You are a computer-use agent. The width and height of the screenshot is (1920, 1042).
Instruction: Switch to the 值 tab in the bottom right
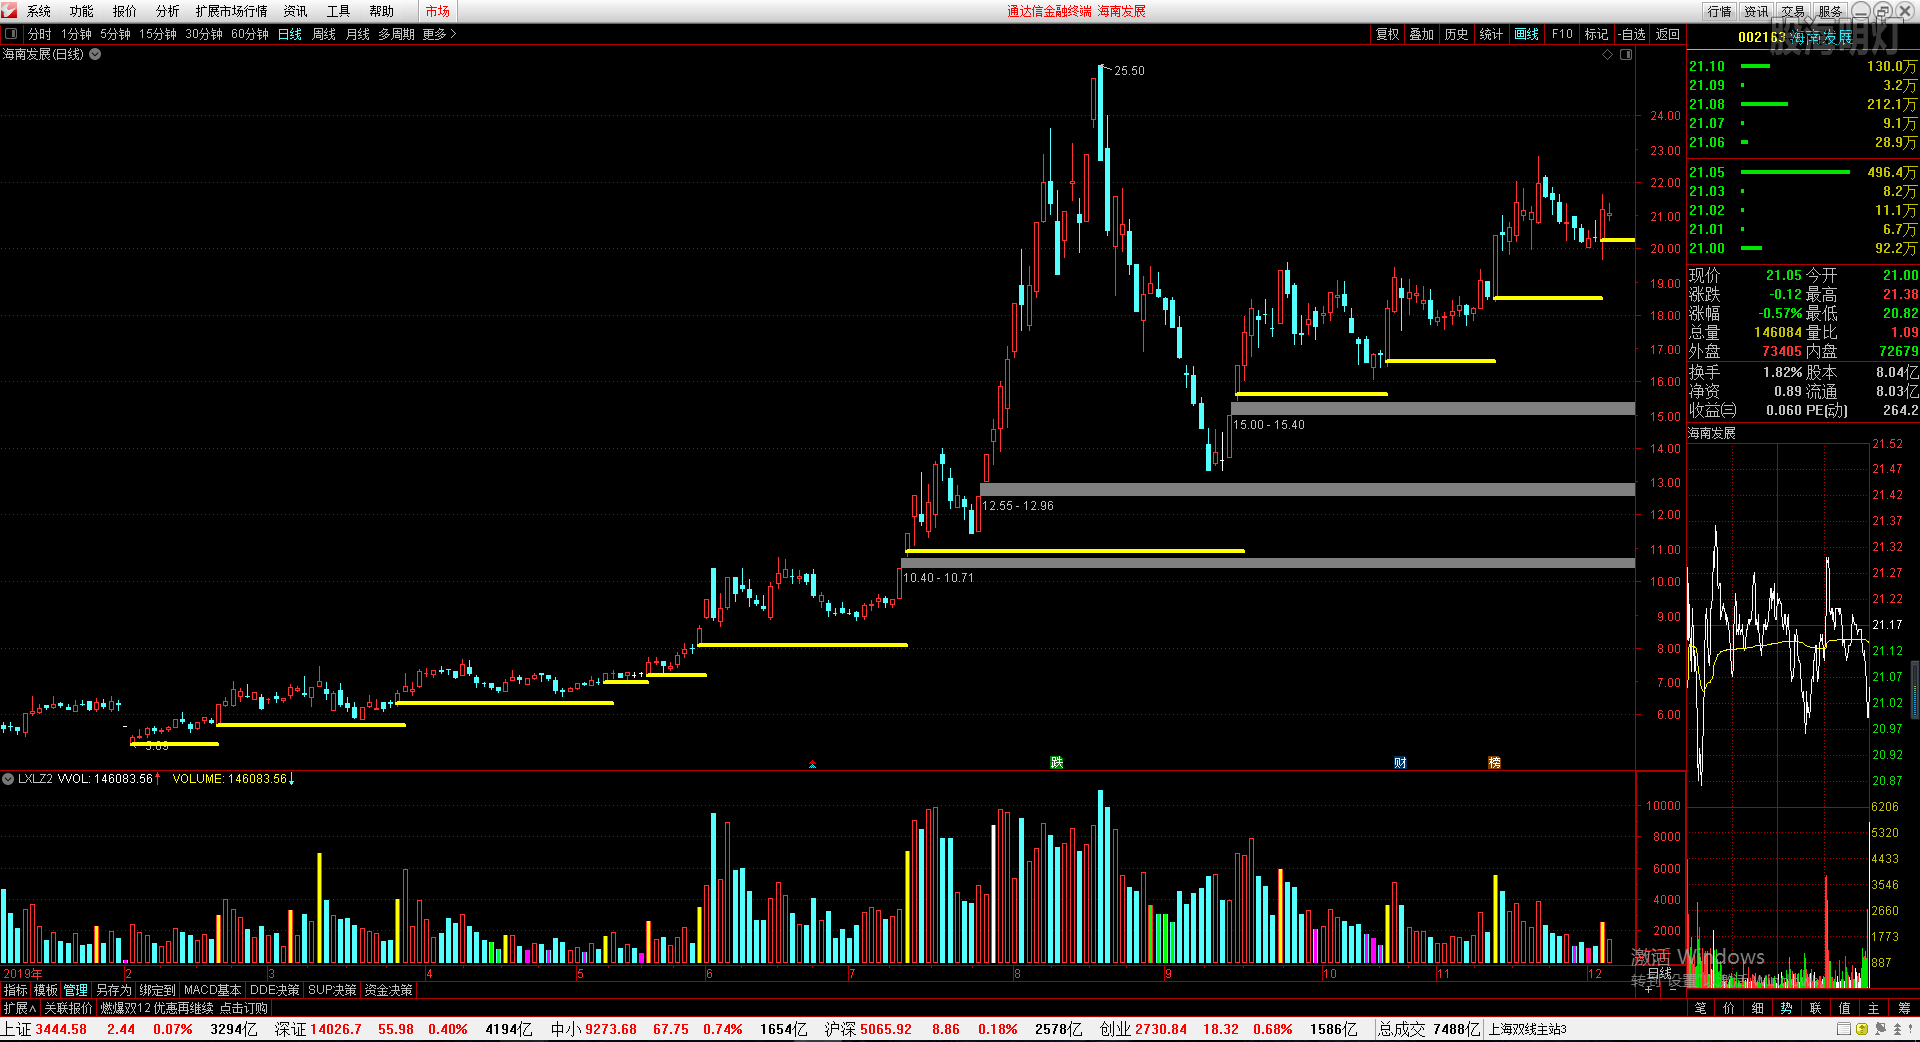tap(1845, 1008)
